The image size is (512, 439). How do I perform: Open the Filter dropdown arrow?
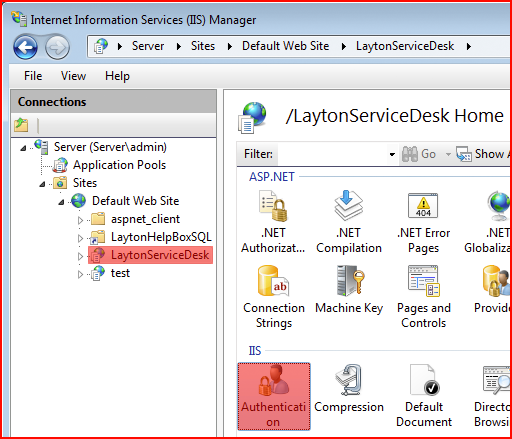pos(392,154)
